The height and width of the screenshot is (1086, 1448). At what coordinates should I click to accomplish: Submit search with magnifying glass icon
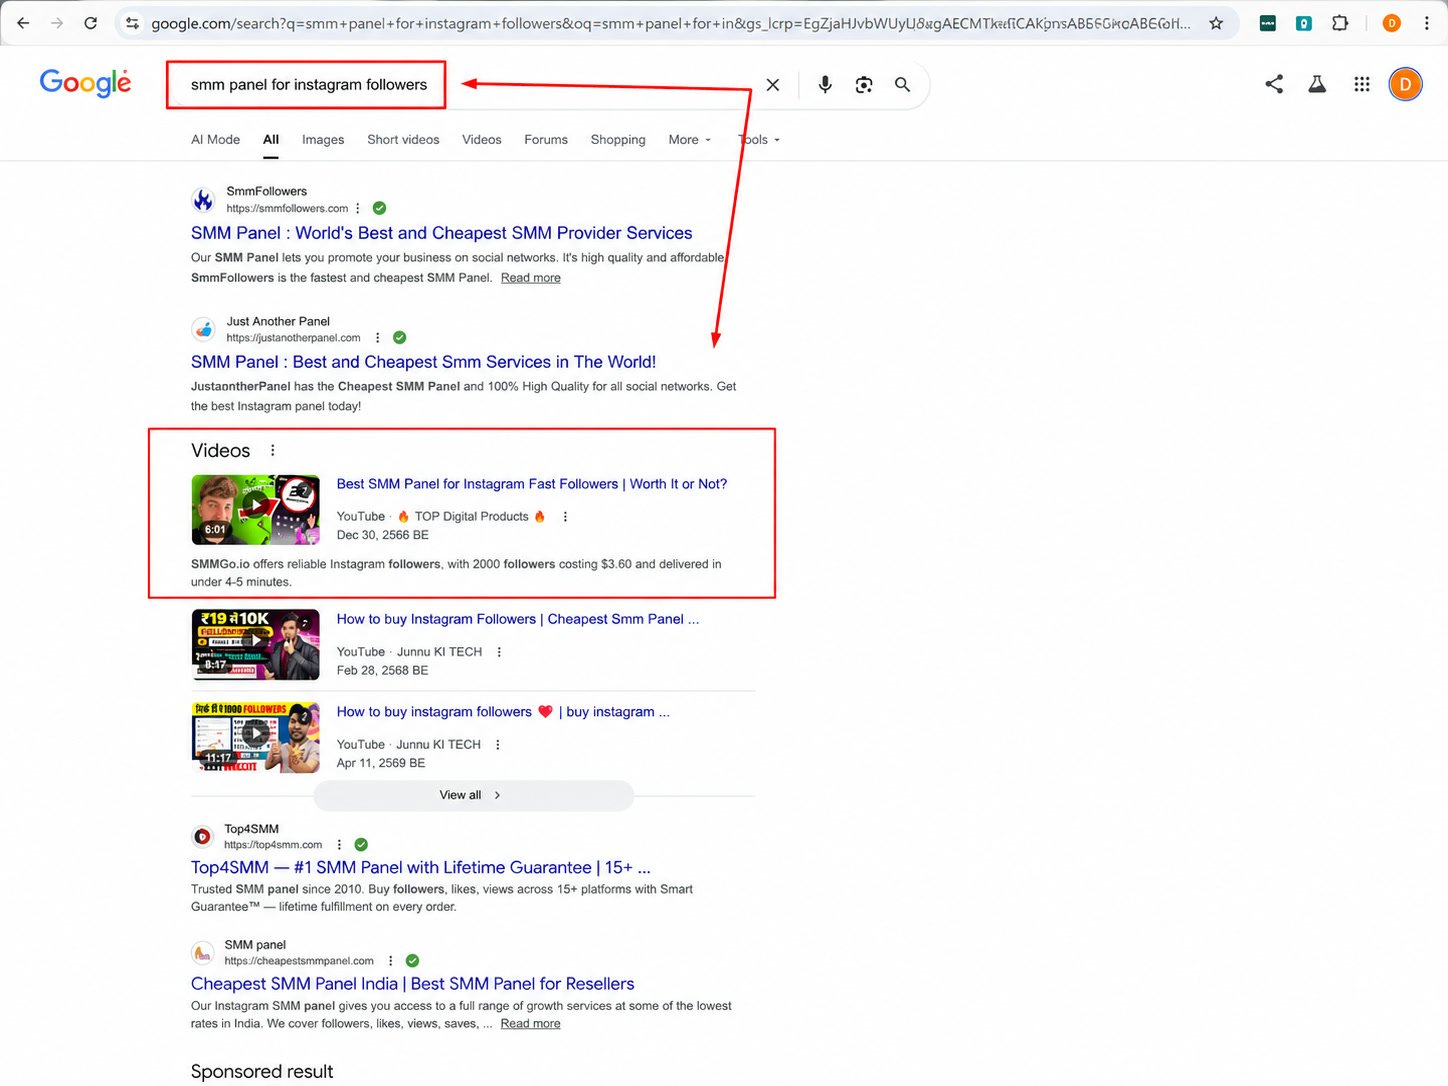[x=902, y=85]
